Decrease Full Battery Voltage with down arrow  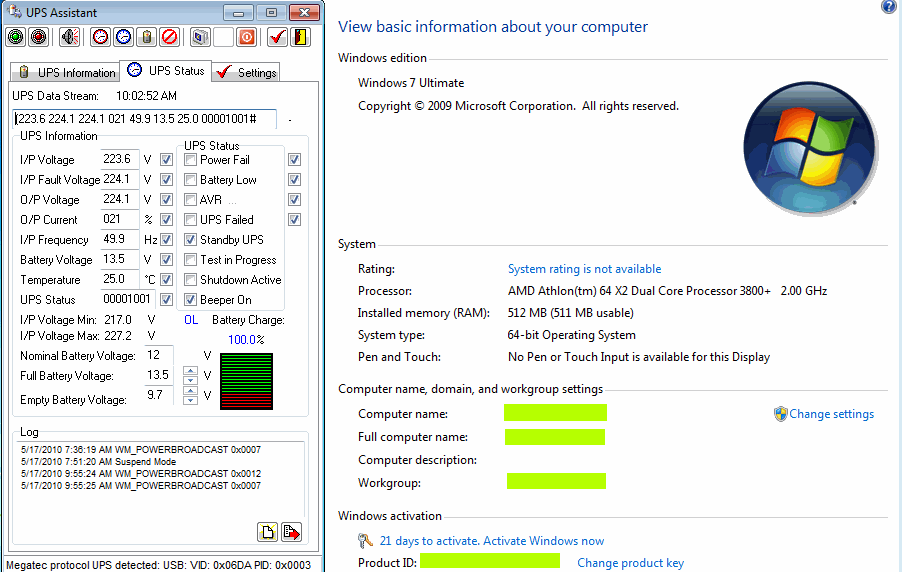190,380
